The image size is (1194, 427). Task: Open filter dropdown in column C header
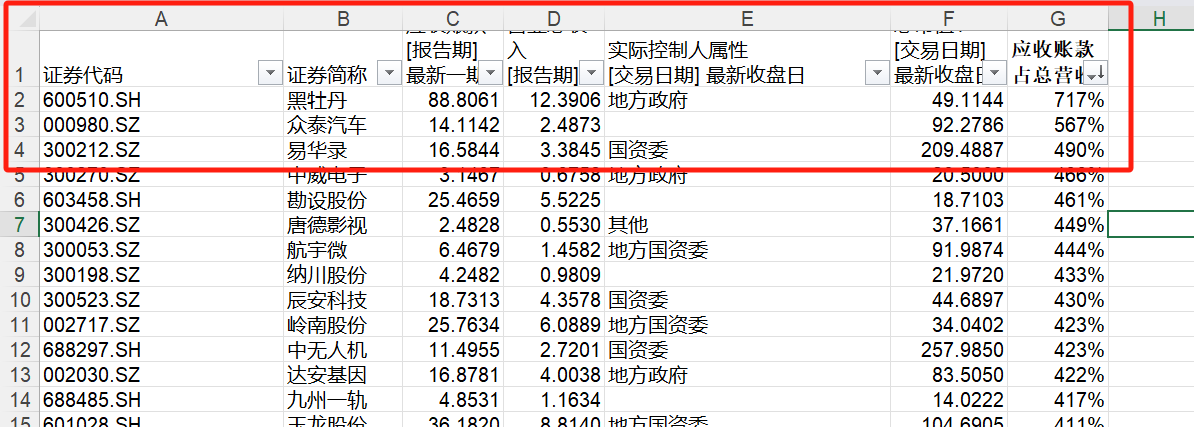(490, 75)
